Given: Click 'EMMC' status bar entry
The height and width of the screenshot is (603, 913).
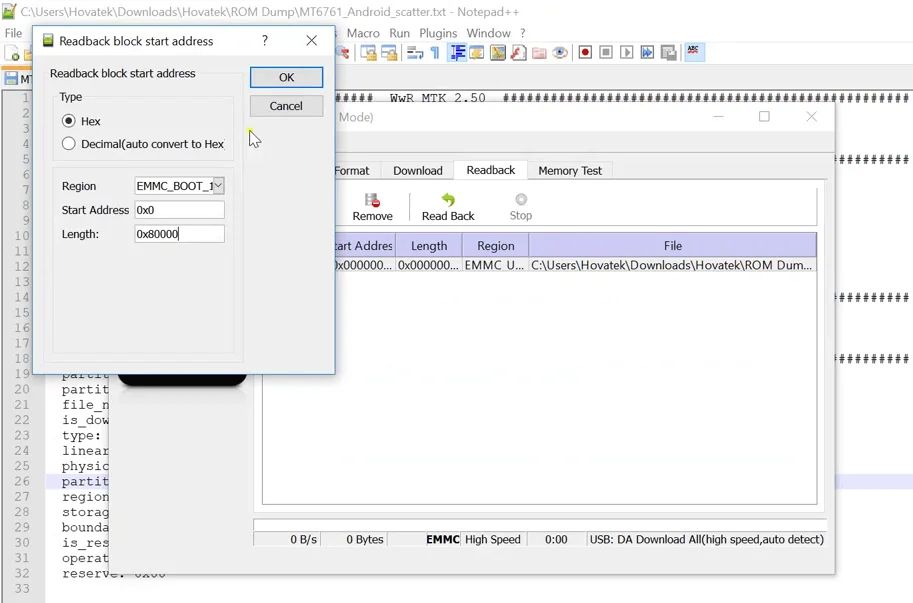Looking at the screenshot, I should pyautogui.click(x=443, y=540).
